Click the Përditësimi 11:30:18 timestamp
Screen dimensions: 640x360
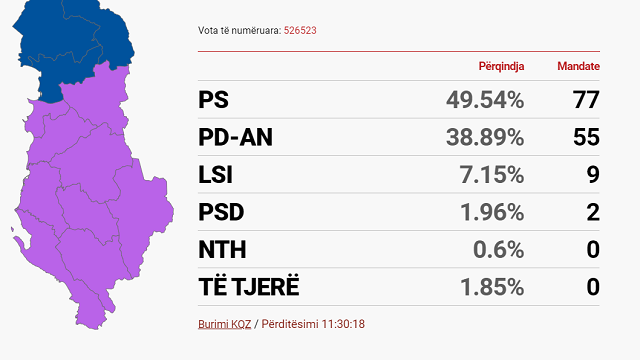click(313, 324)
